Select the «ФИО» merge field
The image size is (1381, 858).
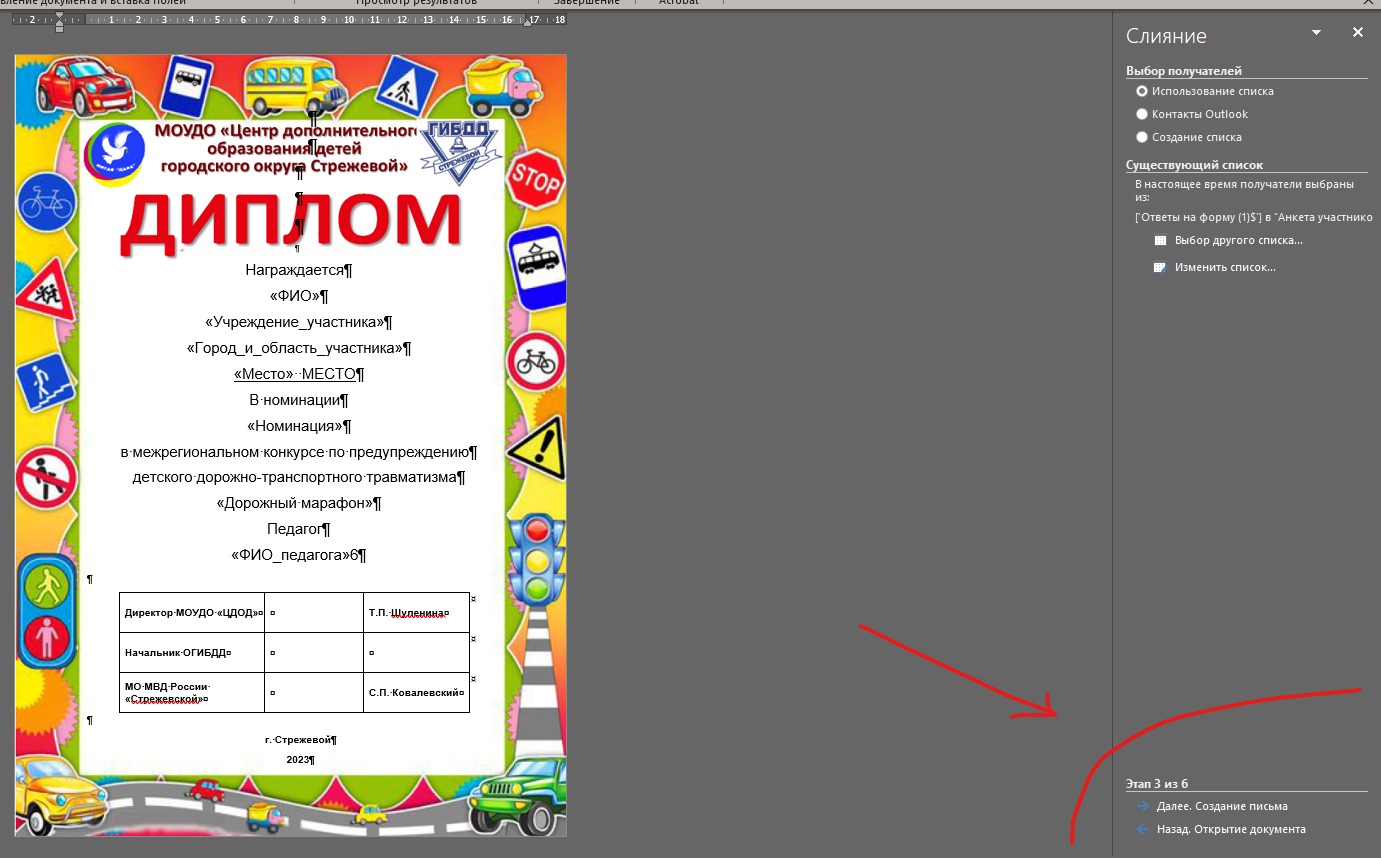(x=294, y=296)
